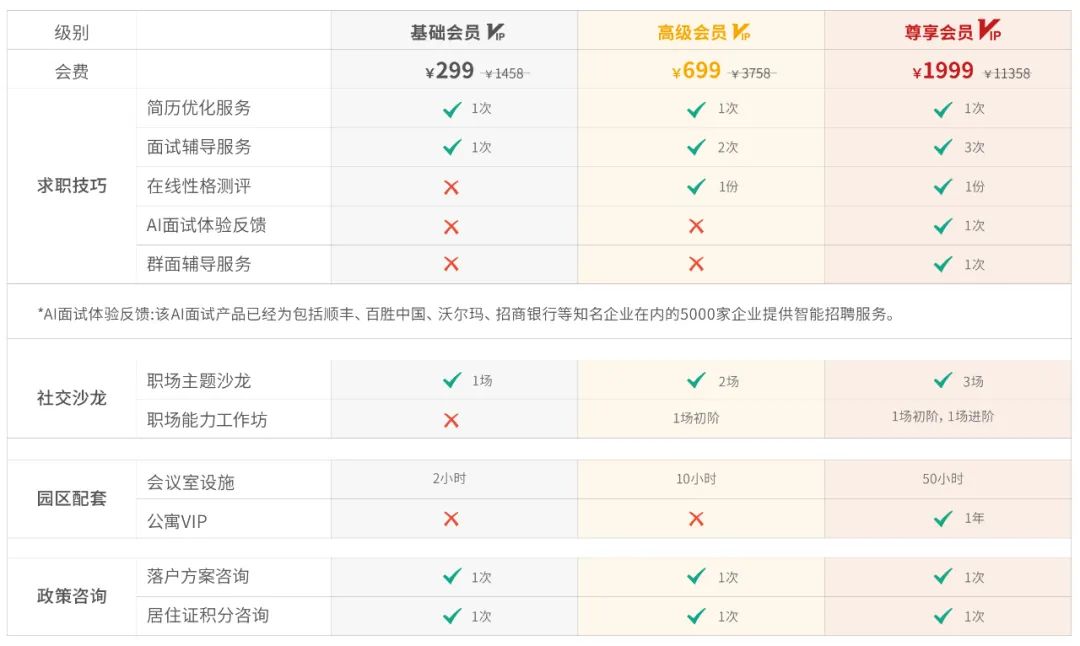Click the 落户方案咨询 row label

pyautogui.click(x=198, y=576)
